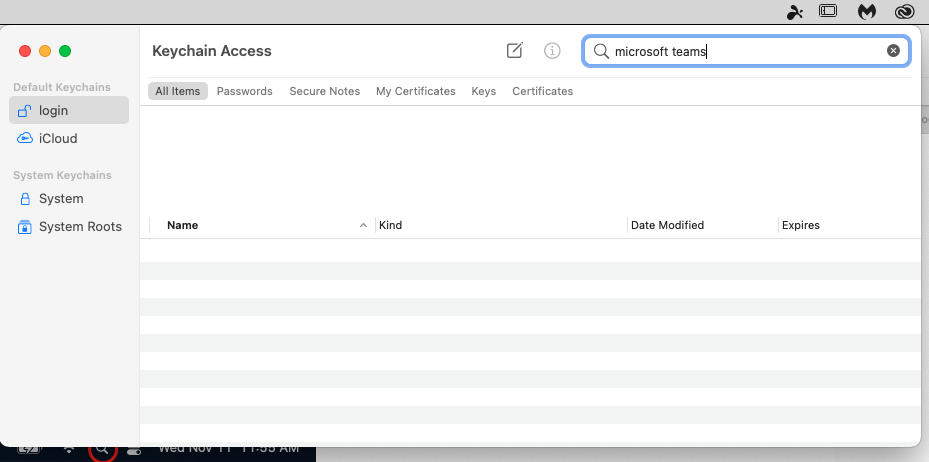This screenshot has width=929, height=462.
Task: Clear the search field with X icon
Action: (x=893, y=51)
